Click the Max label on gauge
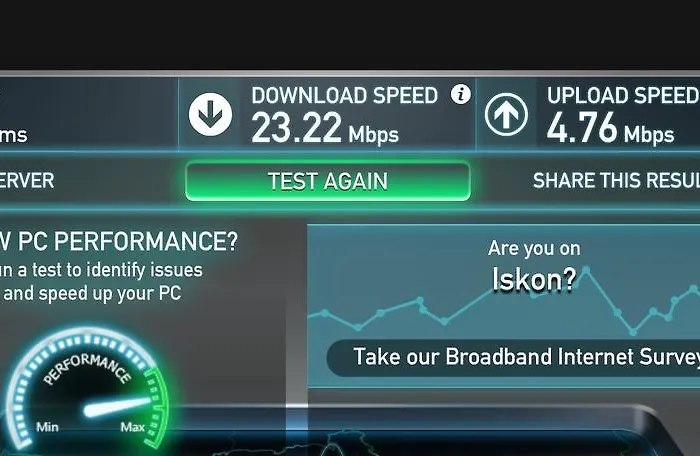This screenshot has width=700, height=456. [x=133, y=427]
